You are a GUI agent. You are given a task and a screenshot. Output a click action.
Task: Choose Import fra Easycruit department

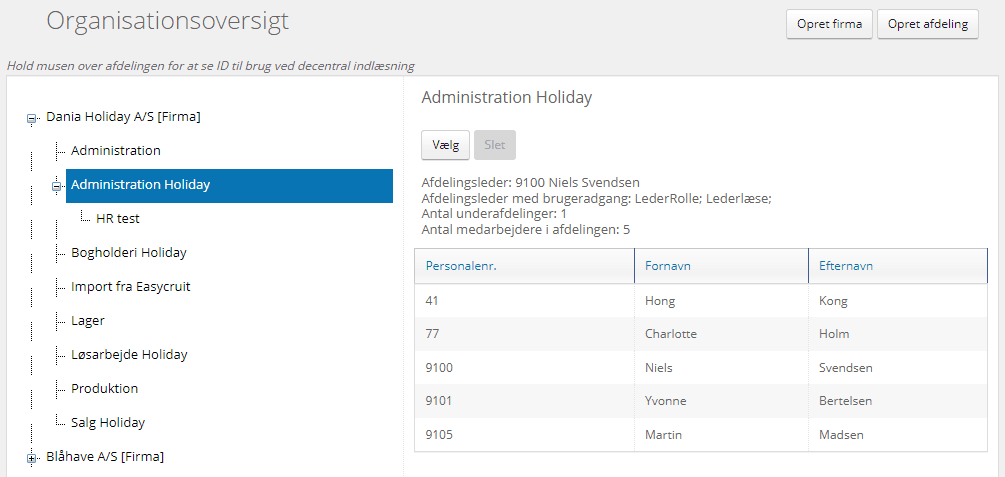coord(130,287)
